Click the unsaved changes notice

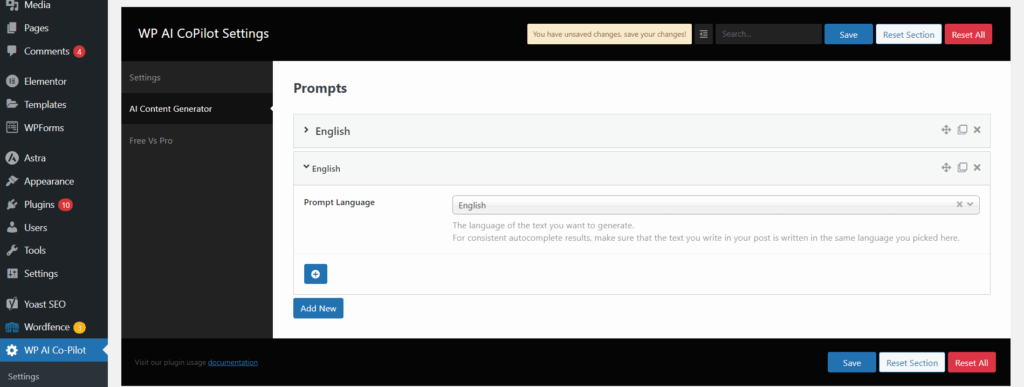[x=609, y=35]
